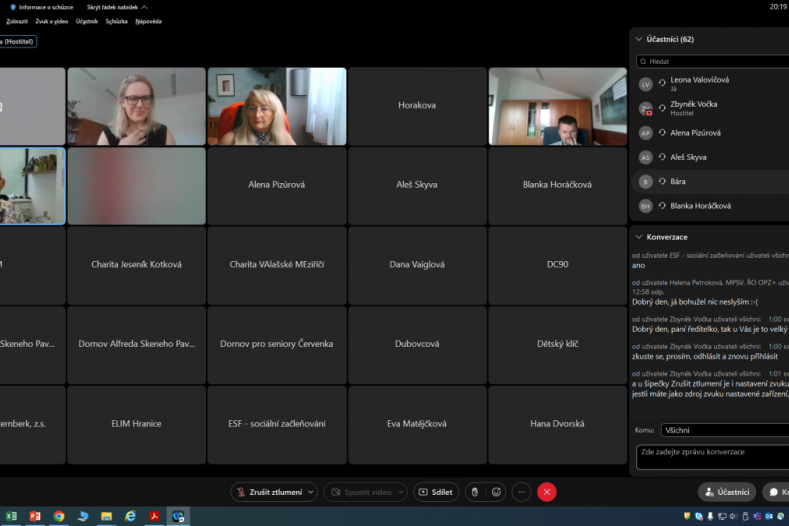
Task: Select the woman in red chair video tile
Action: (277, 106)
